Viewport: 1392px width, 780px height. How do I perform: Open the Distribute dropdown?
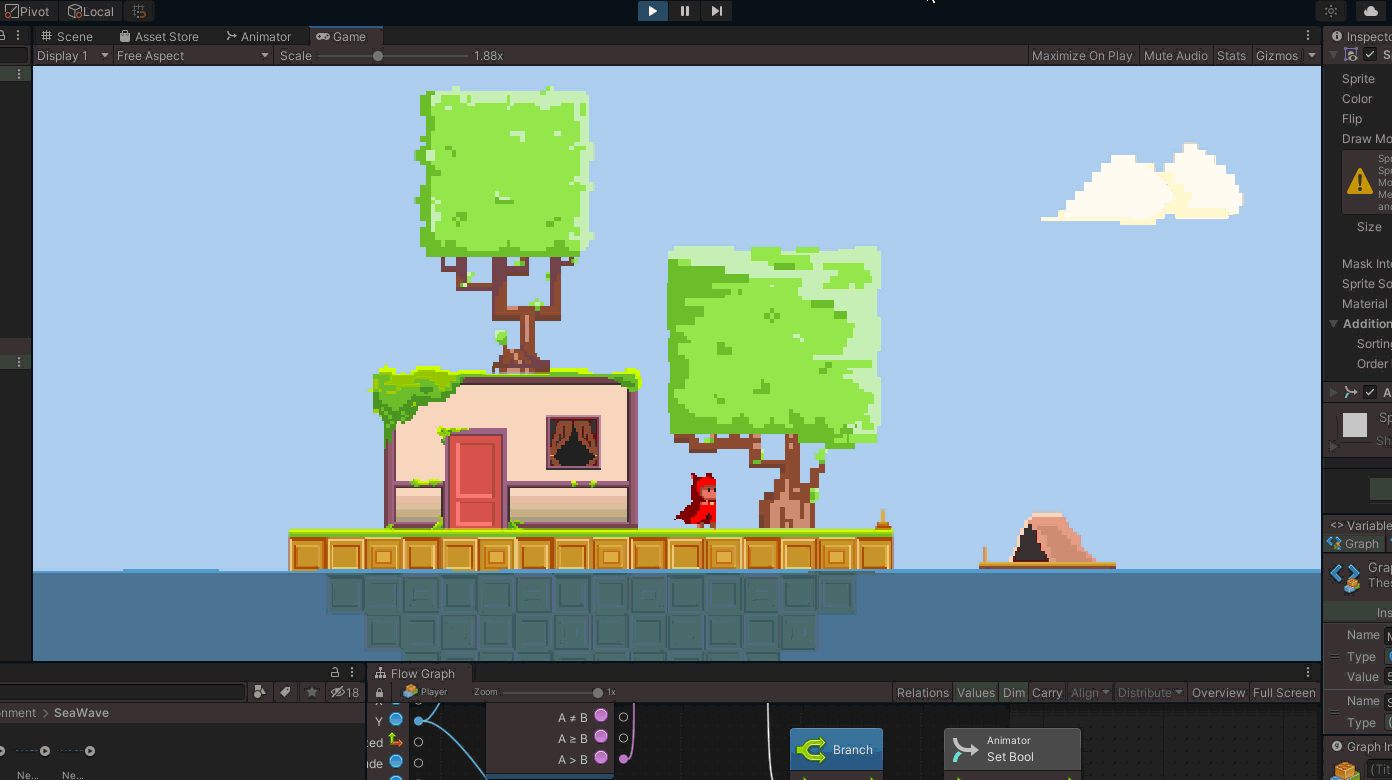1150,692
